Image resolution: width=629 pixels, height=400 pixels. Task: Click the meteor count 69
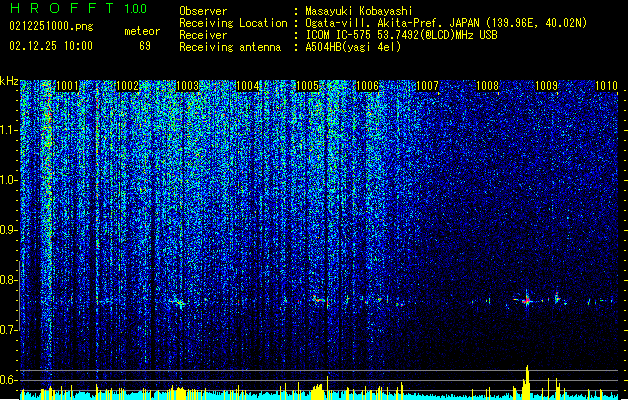click(x=145, y=46)
